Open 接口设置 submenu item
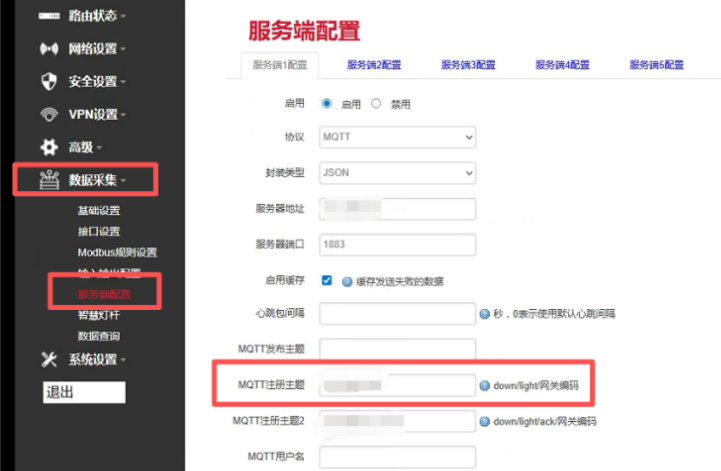721x471 pixels. (99, 231)
